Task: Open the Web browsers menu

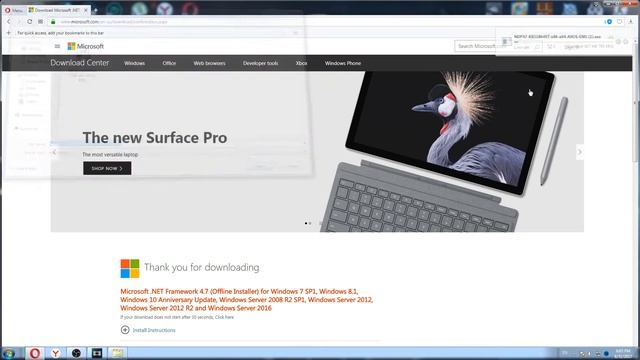Action: pyautogui.click(x=209, y=63)
